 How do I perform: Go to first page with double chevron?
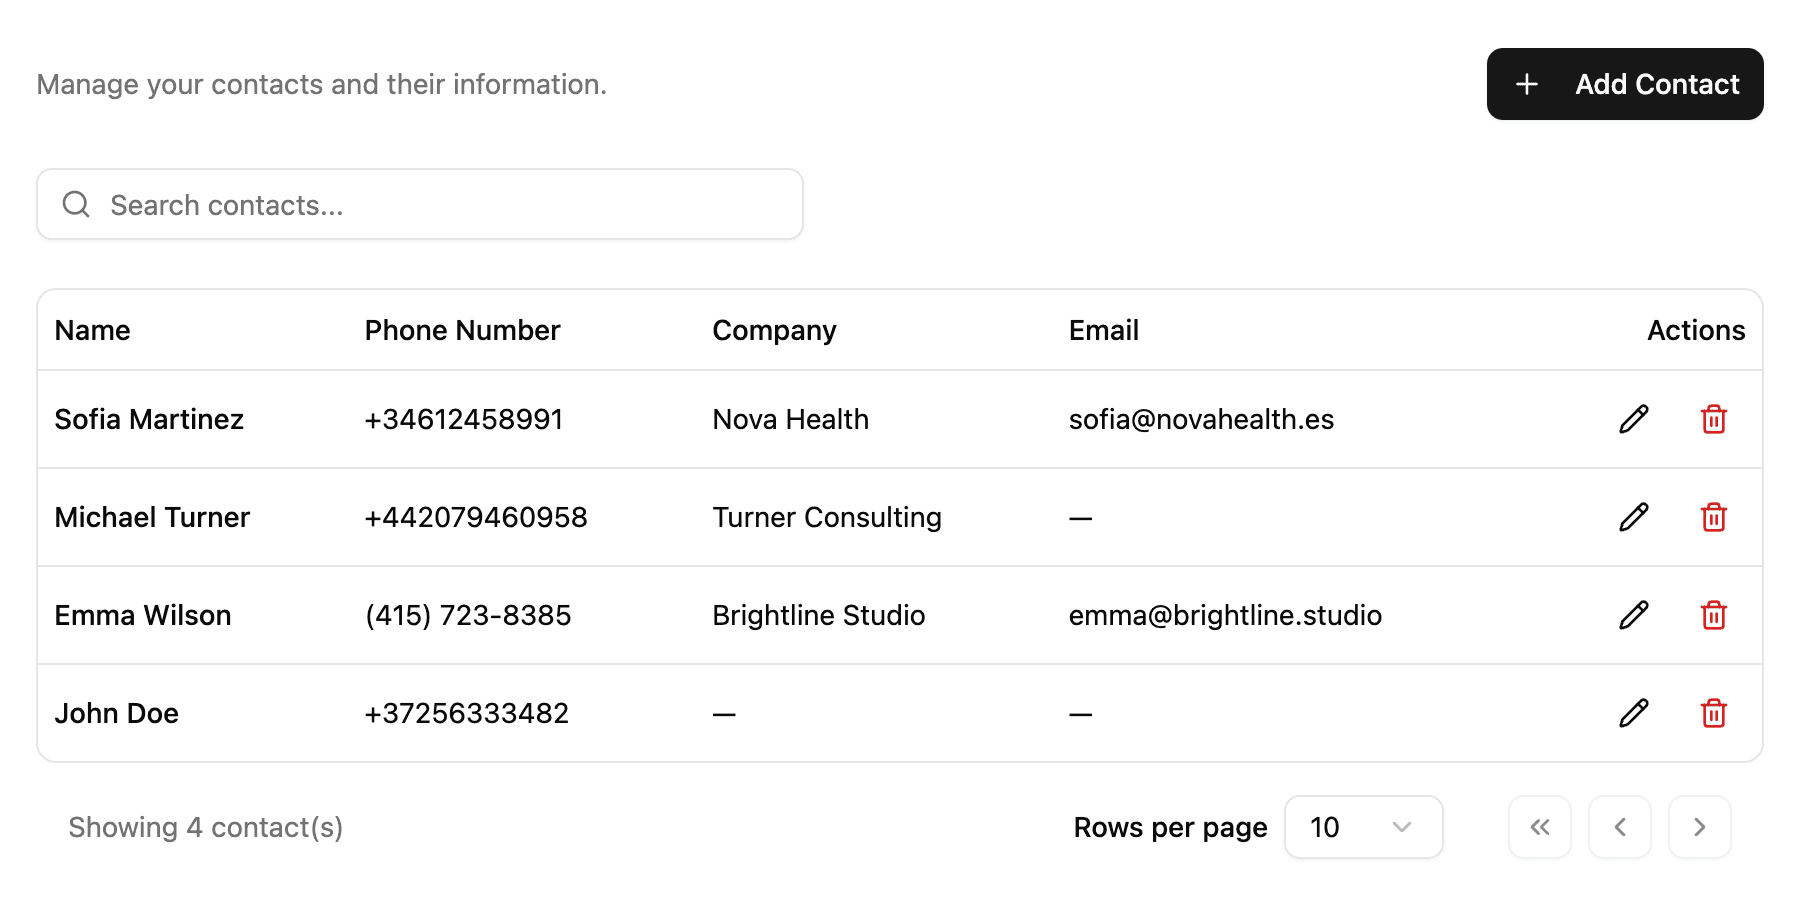(x=1539, y=827)
